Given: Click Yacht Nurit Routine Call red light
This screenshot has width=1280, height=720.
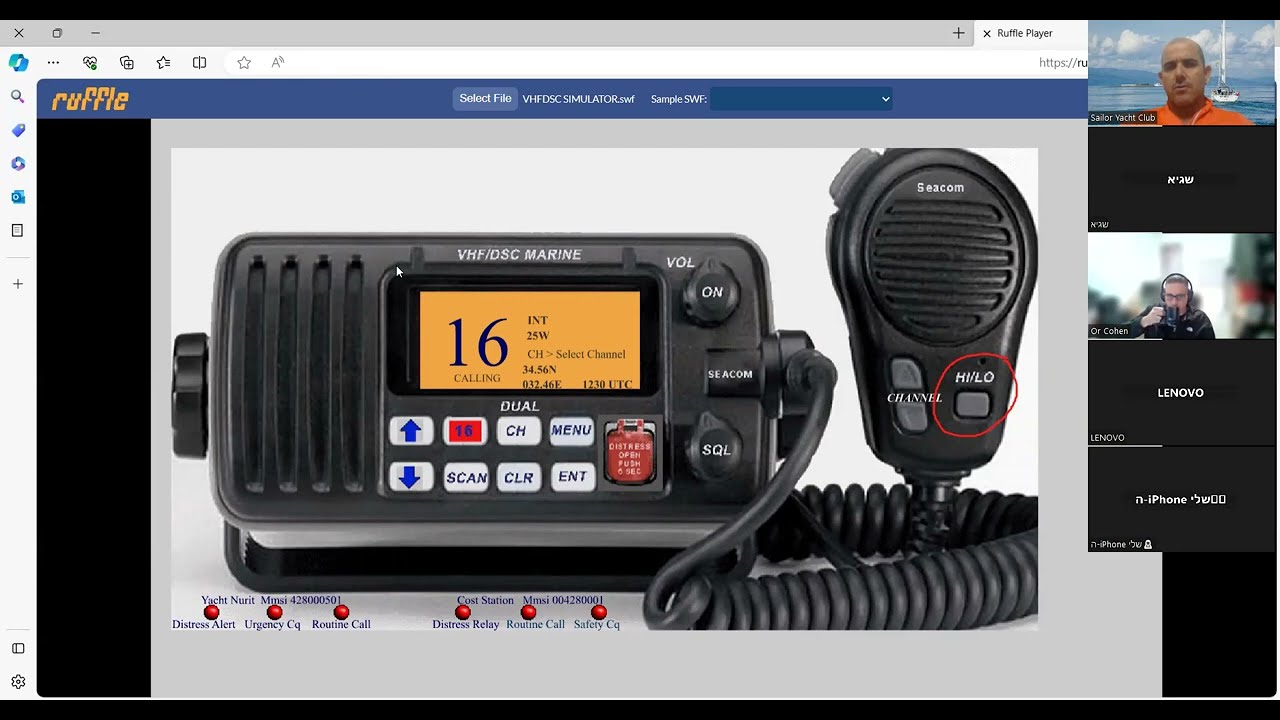Looking at the screenshot, I should click(341, 612).
